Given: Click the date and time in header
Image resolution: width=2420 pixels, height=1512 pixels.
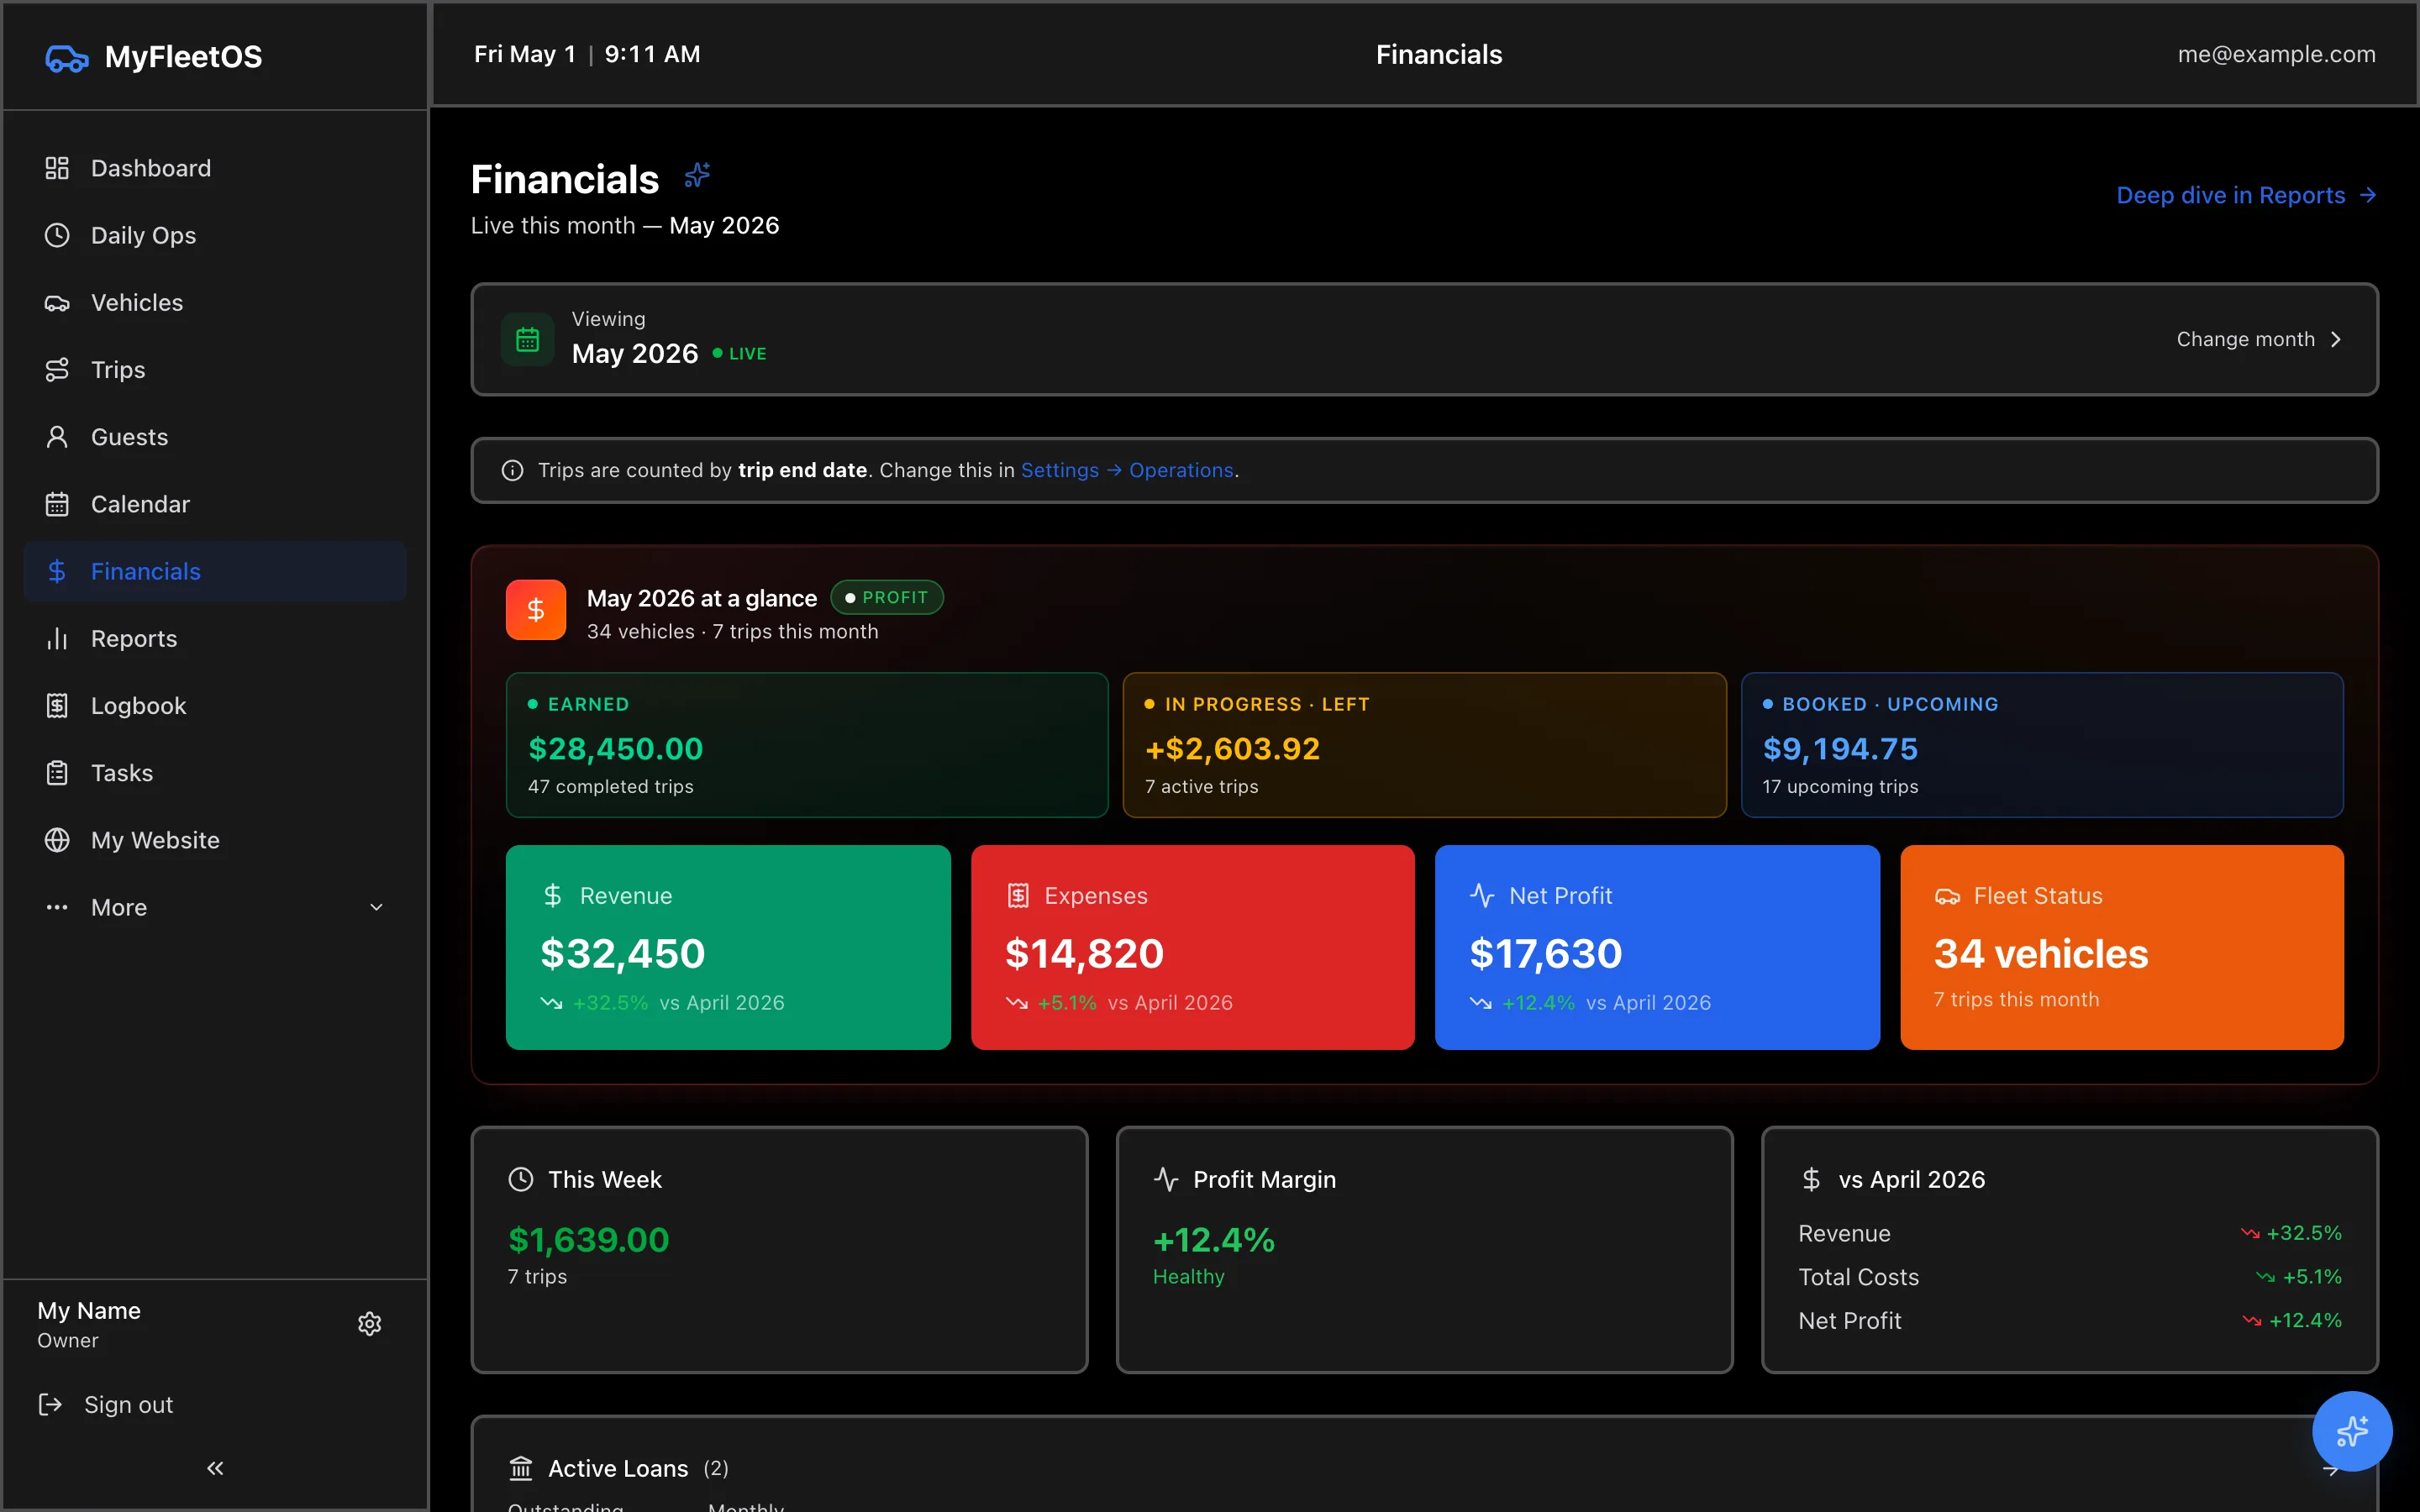Looking at the screenshot, I should (587, 55).
